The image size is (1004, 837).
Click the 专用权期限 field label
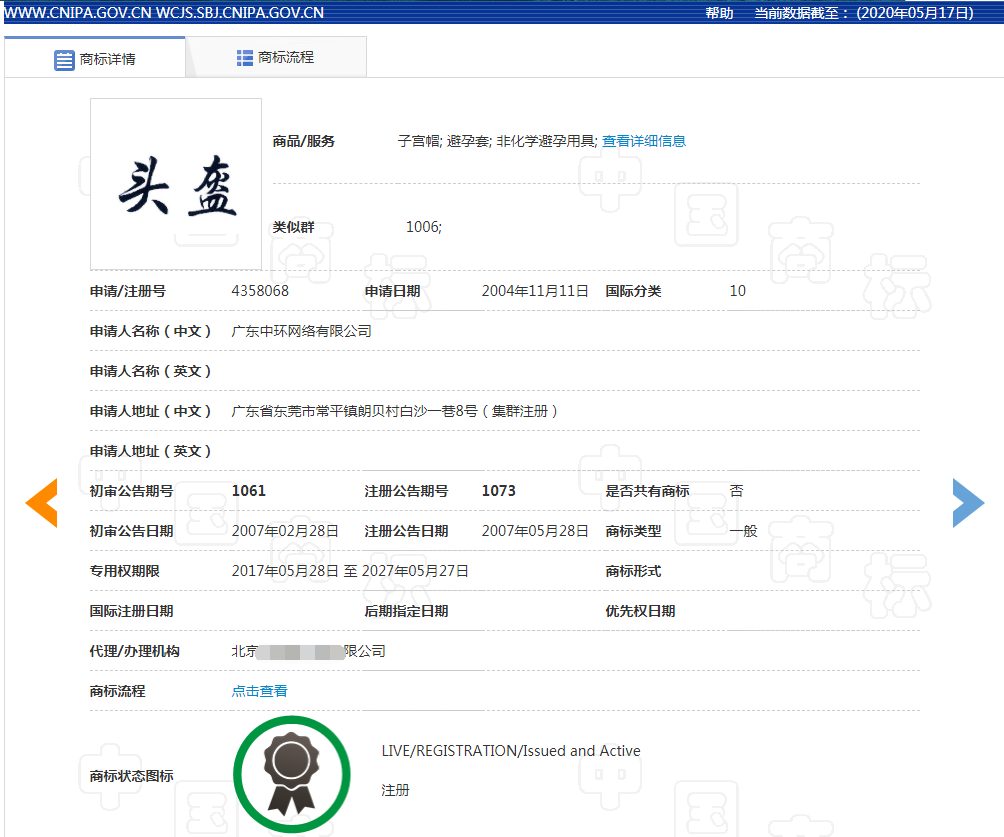click(x=124, y=571)
